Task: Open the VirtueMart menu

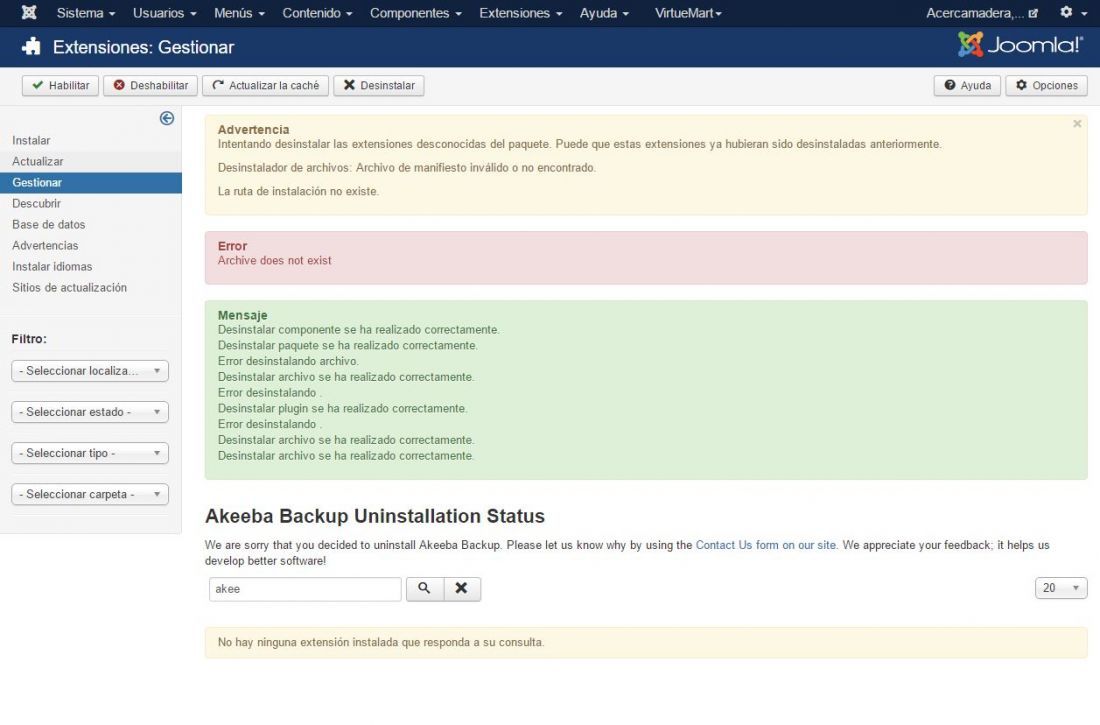Action: click(688, 13)
